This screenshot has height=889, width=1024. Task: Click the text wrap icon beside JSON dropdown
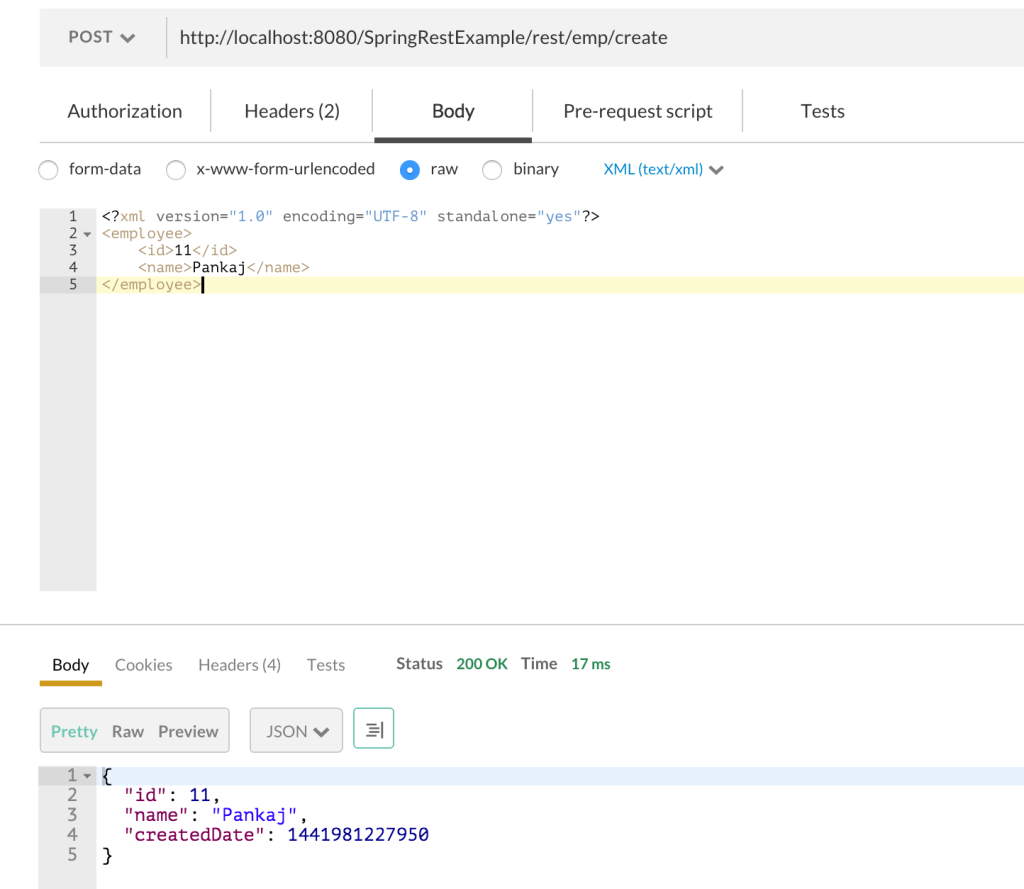tap(373, 729)
